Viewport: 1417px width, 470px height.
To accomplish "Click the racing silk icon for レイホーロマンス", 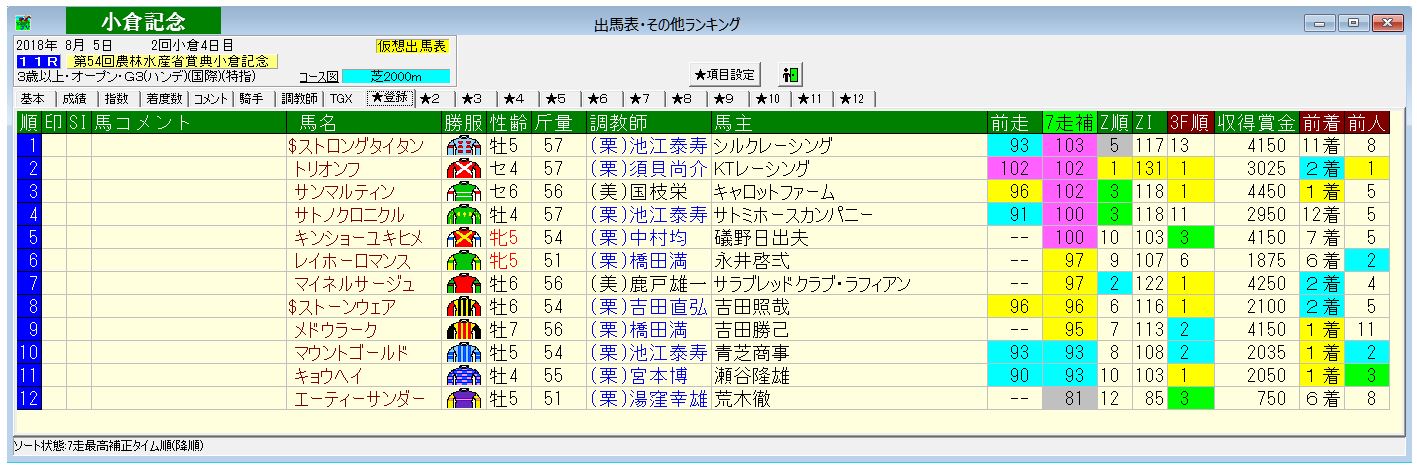I will point(464,260).
